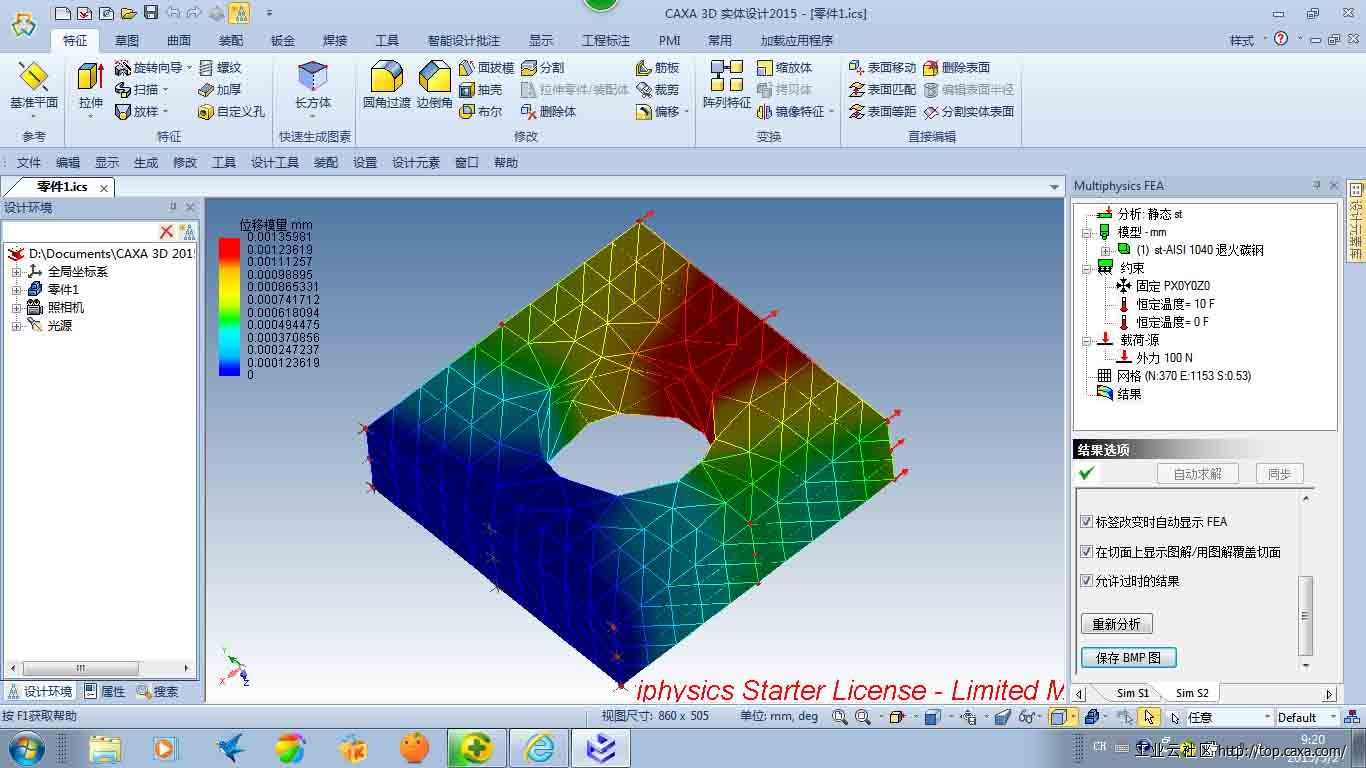Image resolution: width=1366 pixels, height=768 pixels.
Task: Switch to the 属性 panel tab
Action: [105, 691]
